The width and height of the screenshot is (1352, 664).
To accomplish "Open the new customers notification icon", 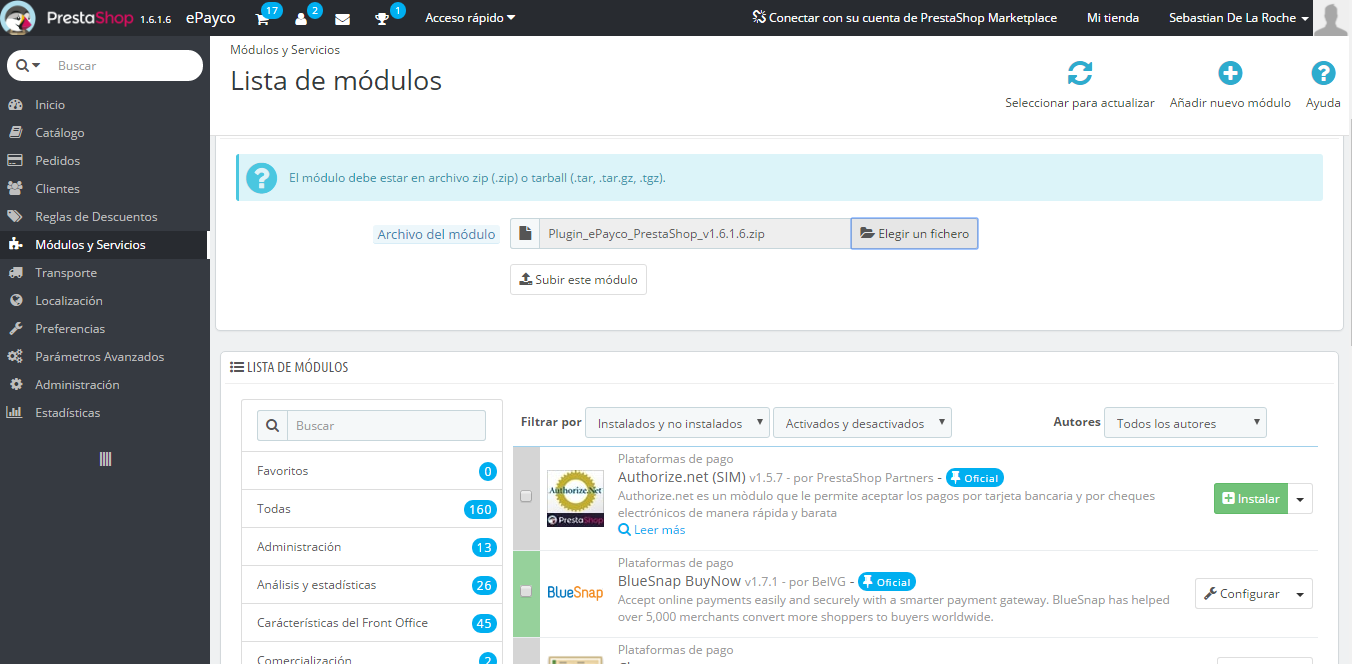I will pyautogui.click(x=301, y=19).
